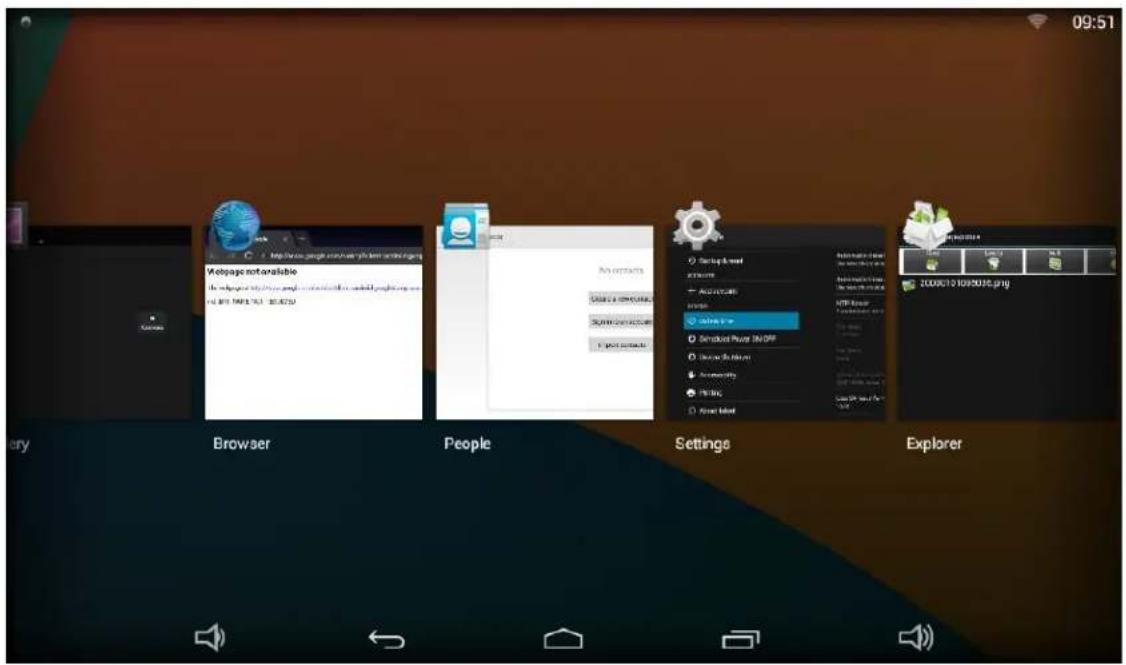Image resolution: width=1126 pixels, height=665 pixels.
Task: Tap the volume up icon in navigation bar
Action: (x=916, y=638)
